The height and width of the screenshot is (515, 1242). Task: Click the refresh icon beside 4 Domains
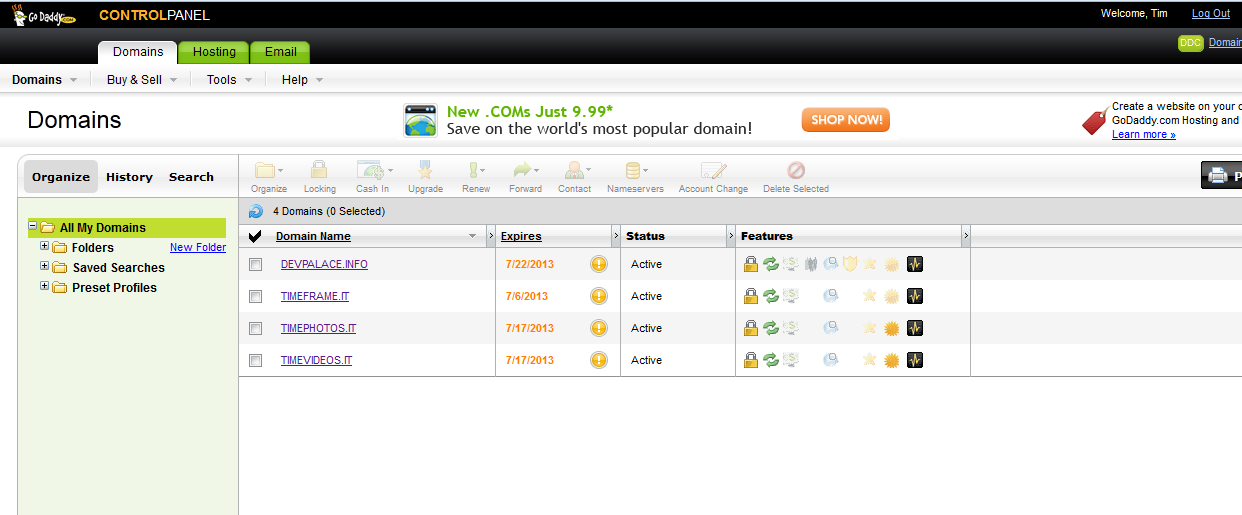[x=256, y=211]
